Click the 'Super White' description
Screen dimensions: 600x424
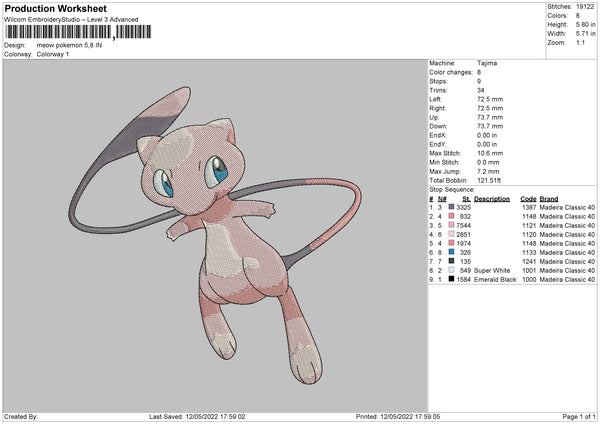point(492,271)
